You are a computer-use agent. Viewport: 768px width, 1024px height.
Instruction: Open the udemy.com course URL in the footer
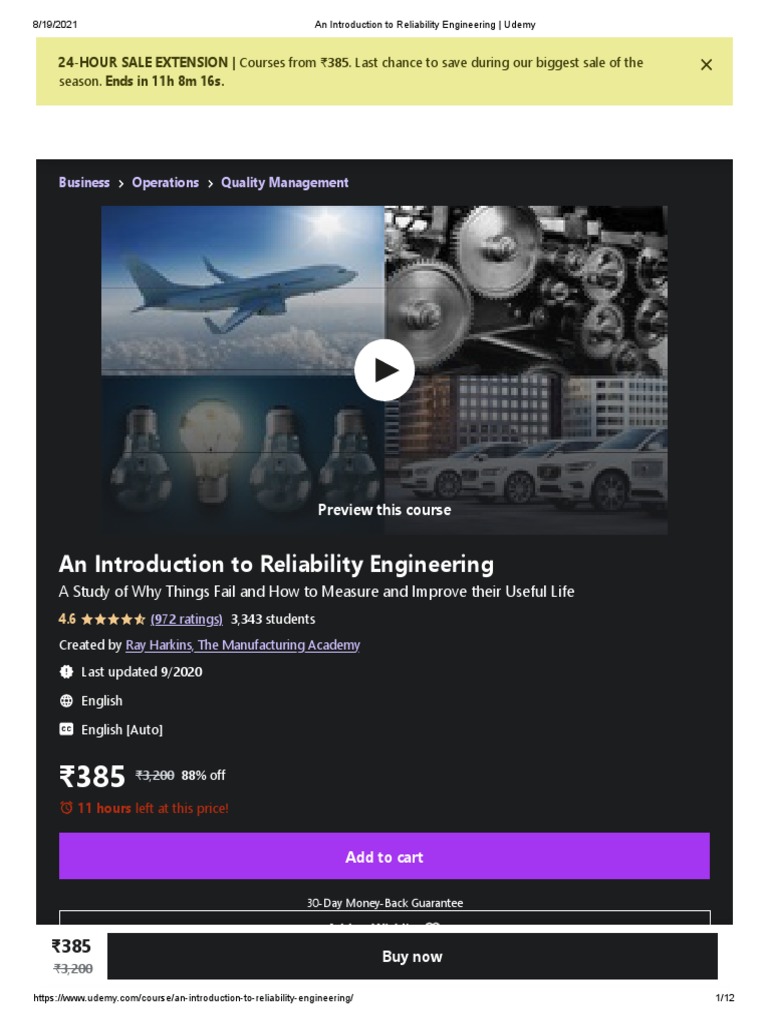193,998
